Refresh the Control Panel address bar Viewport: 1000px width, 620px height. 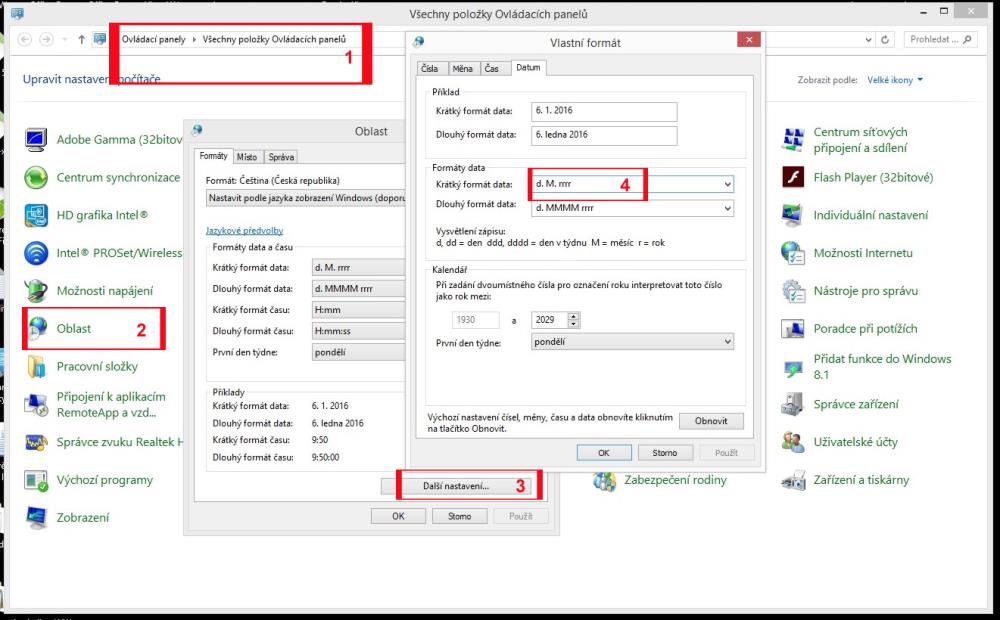885,40
